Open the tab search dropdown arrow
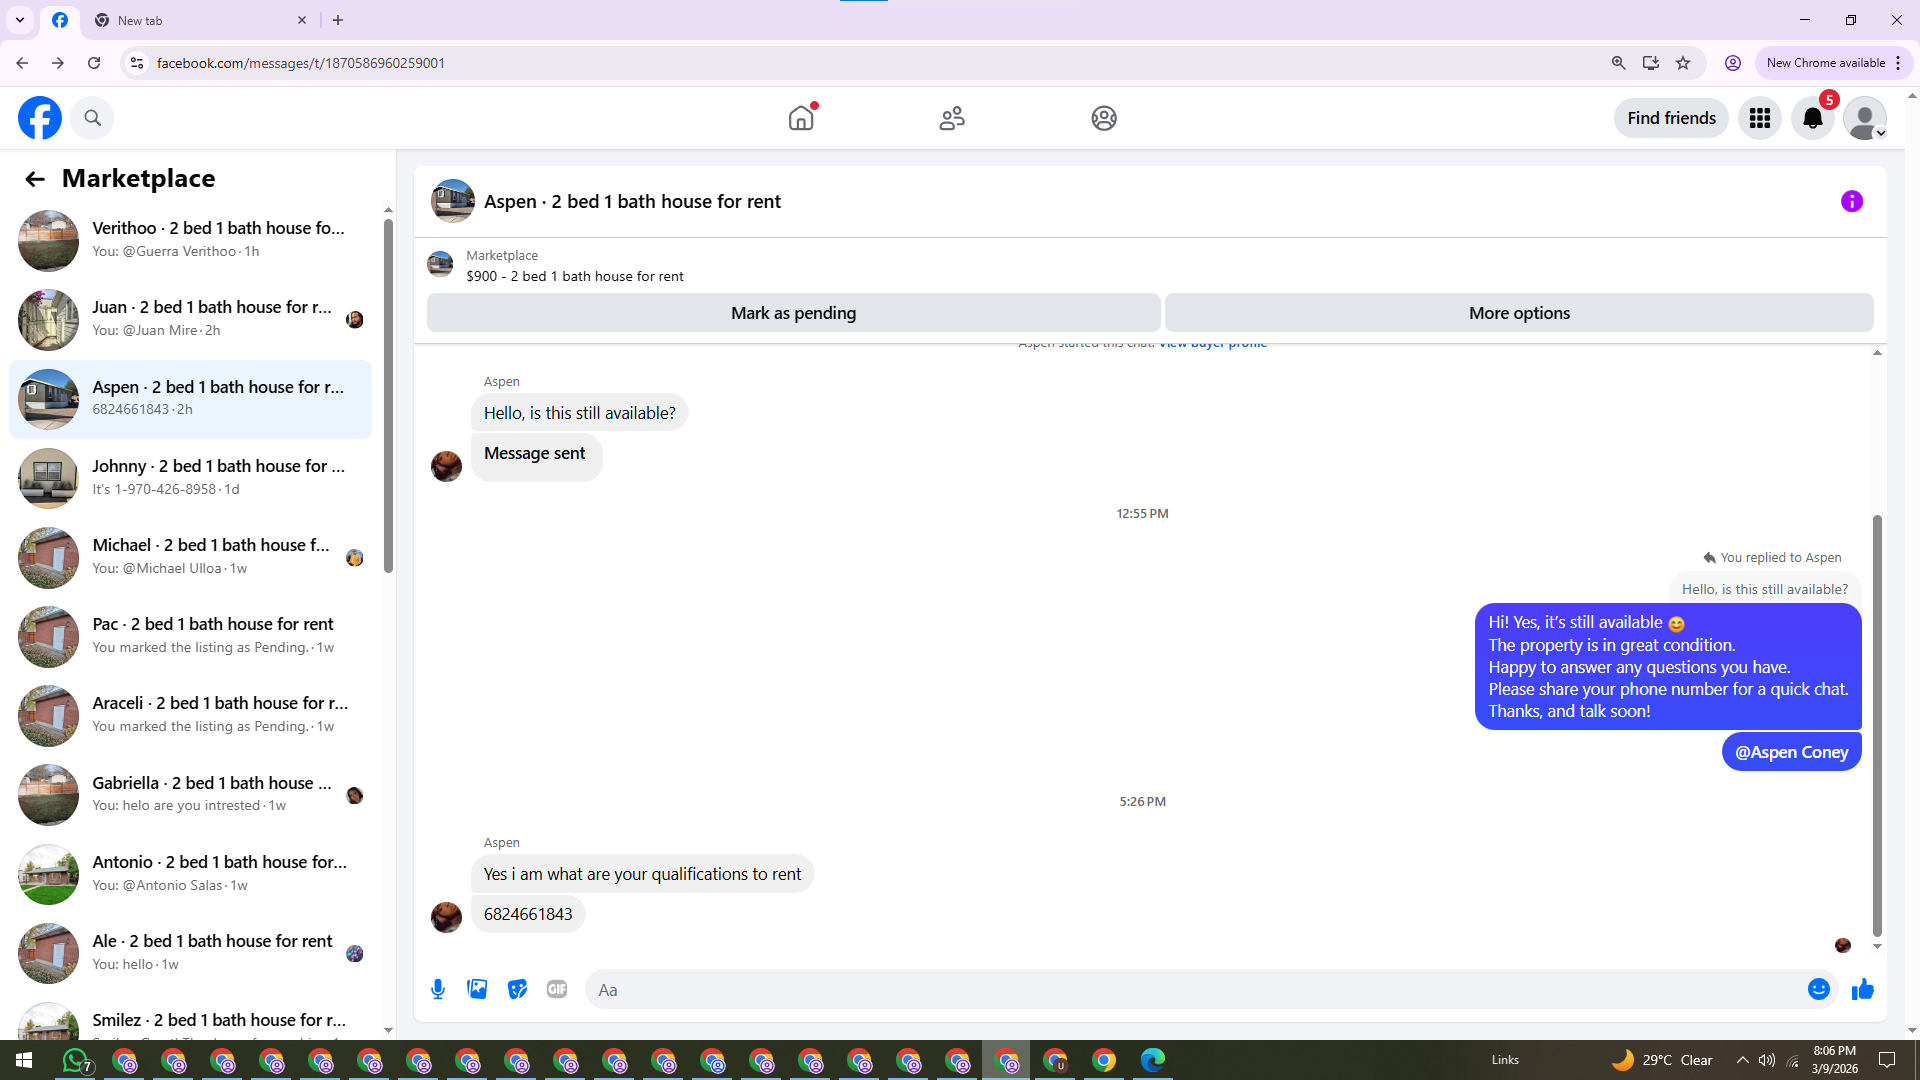The width and height of the screenshot is (1920, 1080). 20,20
